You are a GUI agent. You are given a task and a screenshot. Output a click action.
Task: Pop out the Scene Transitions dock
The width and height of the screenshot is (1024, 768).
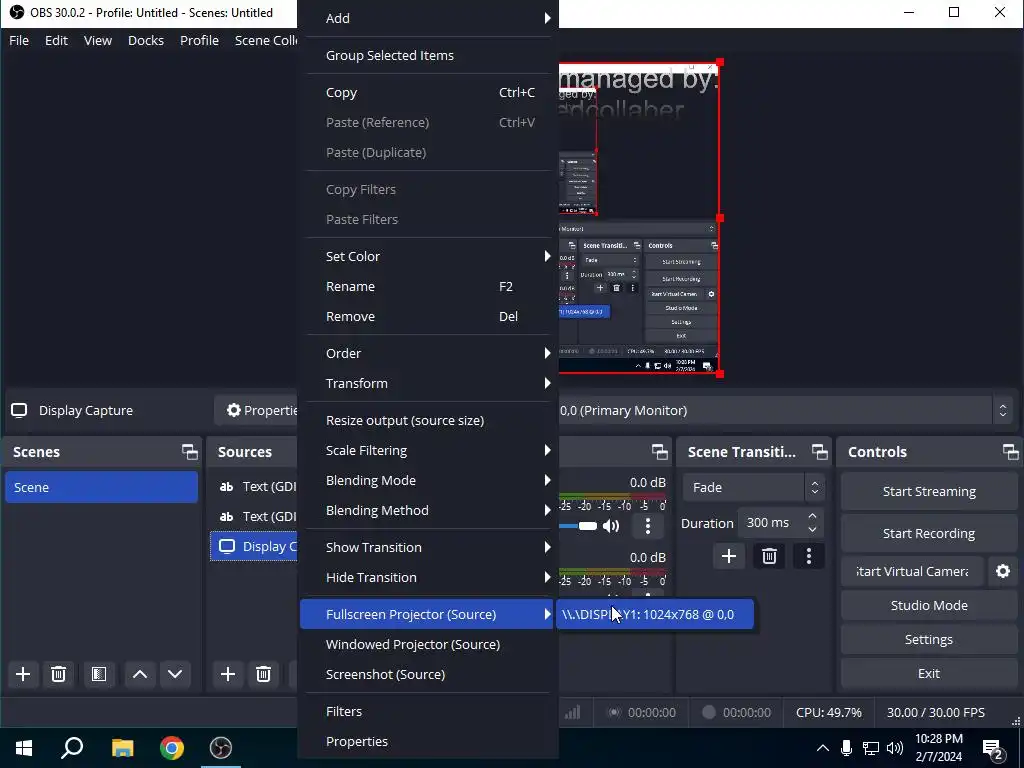pyautogui.click(x=819, y=452)
